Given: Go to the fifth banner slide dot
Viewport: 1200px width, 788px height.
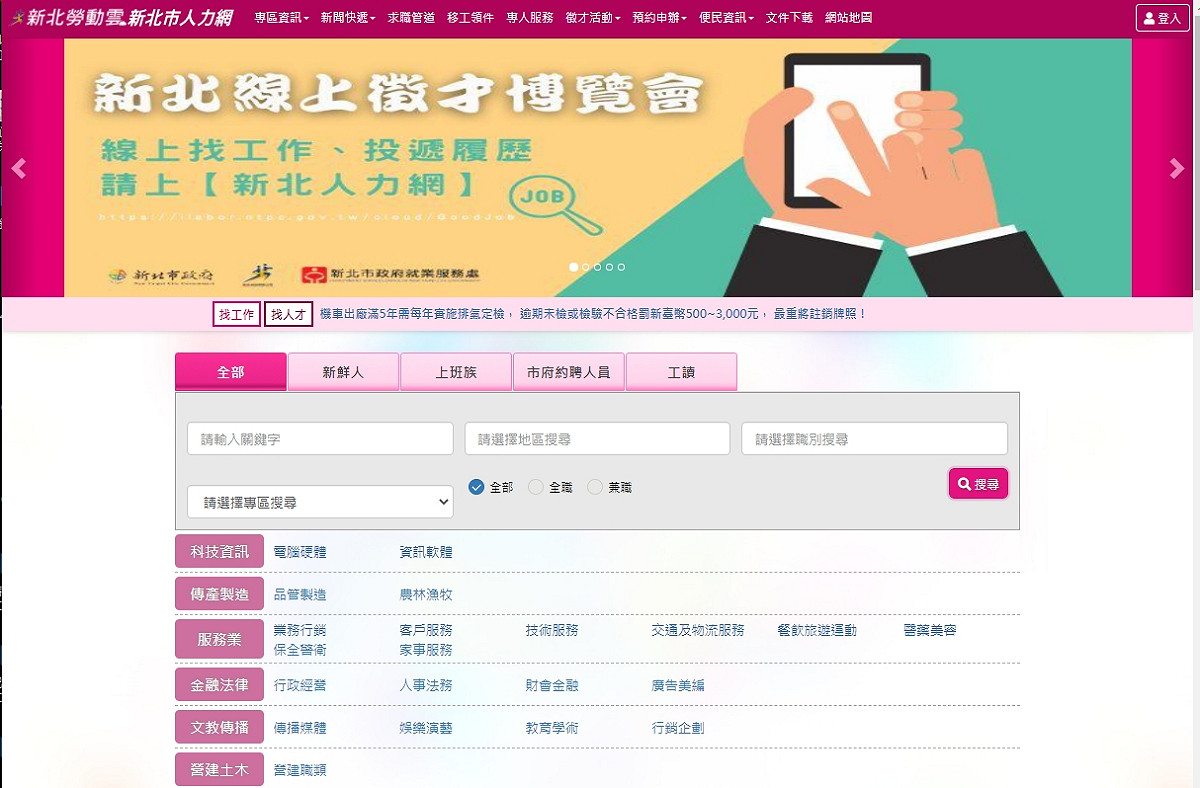Looking at the screenshot, I should [x=621, y=267].
